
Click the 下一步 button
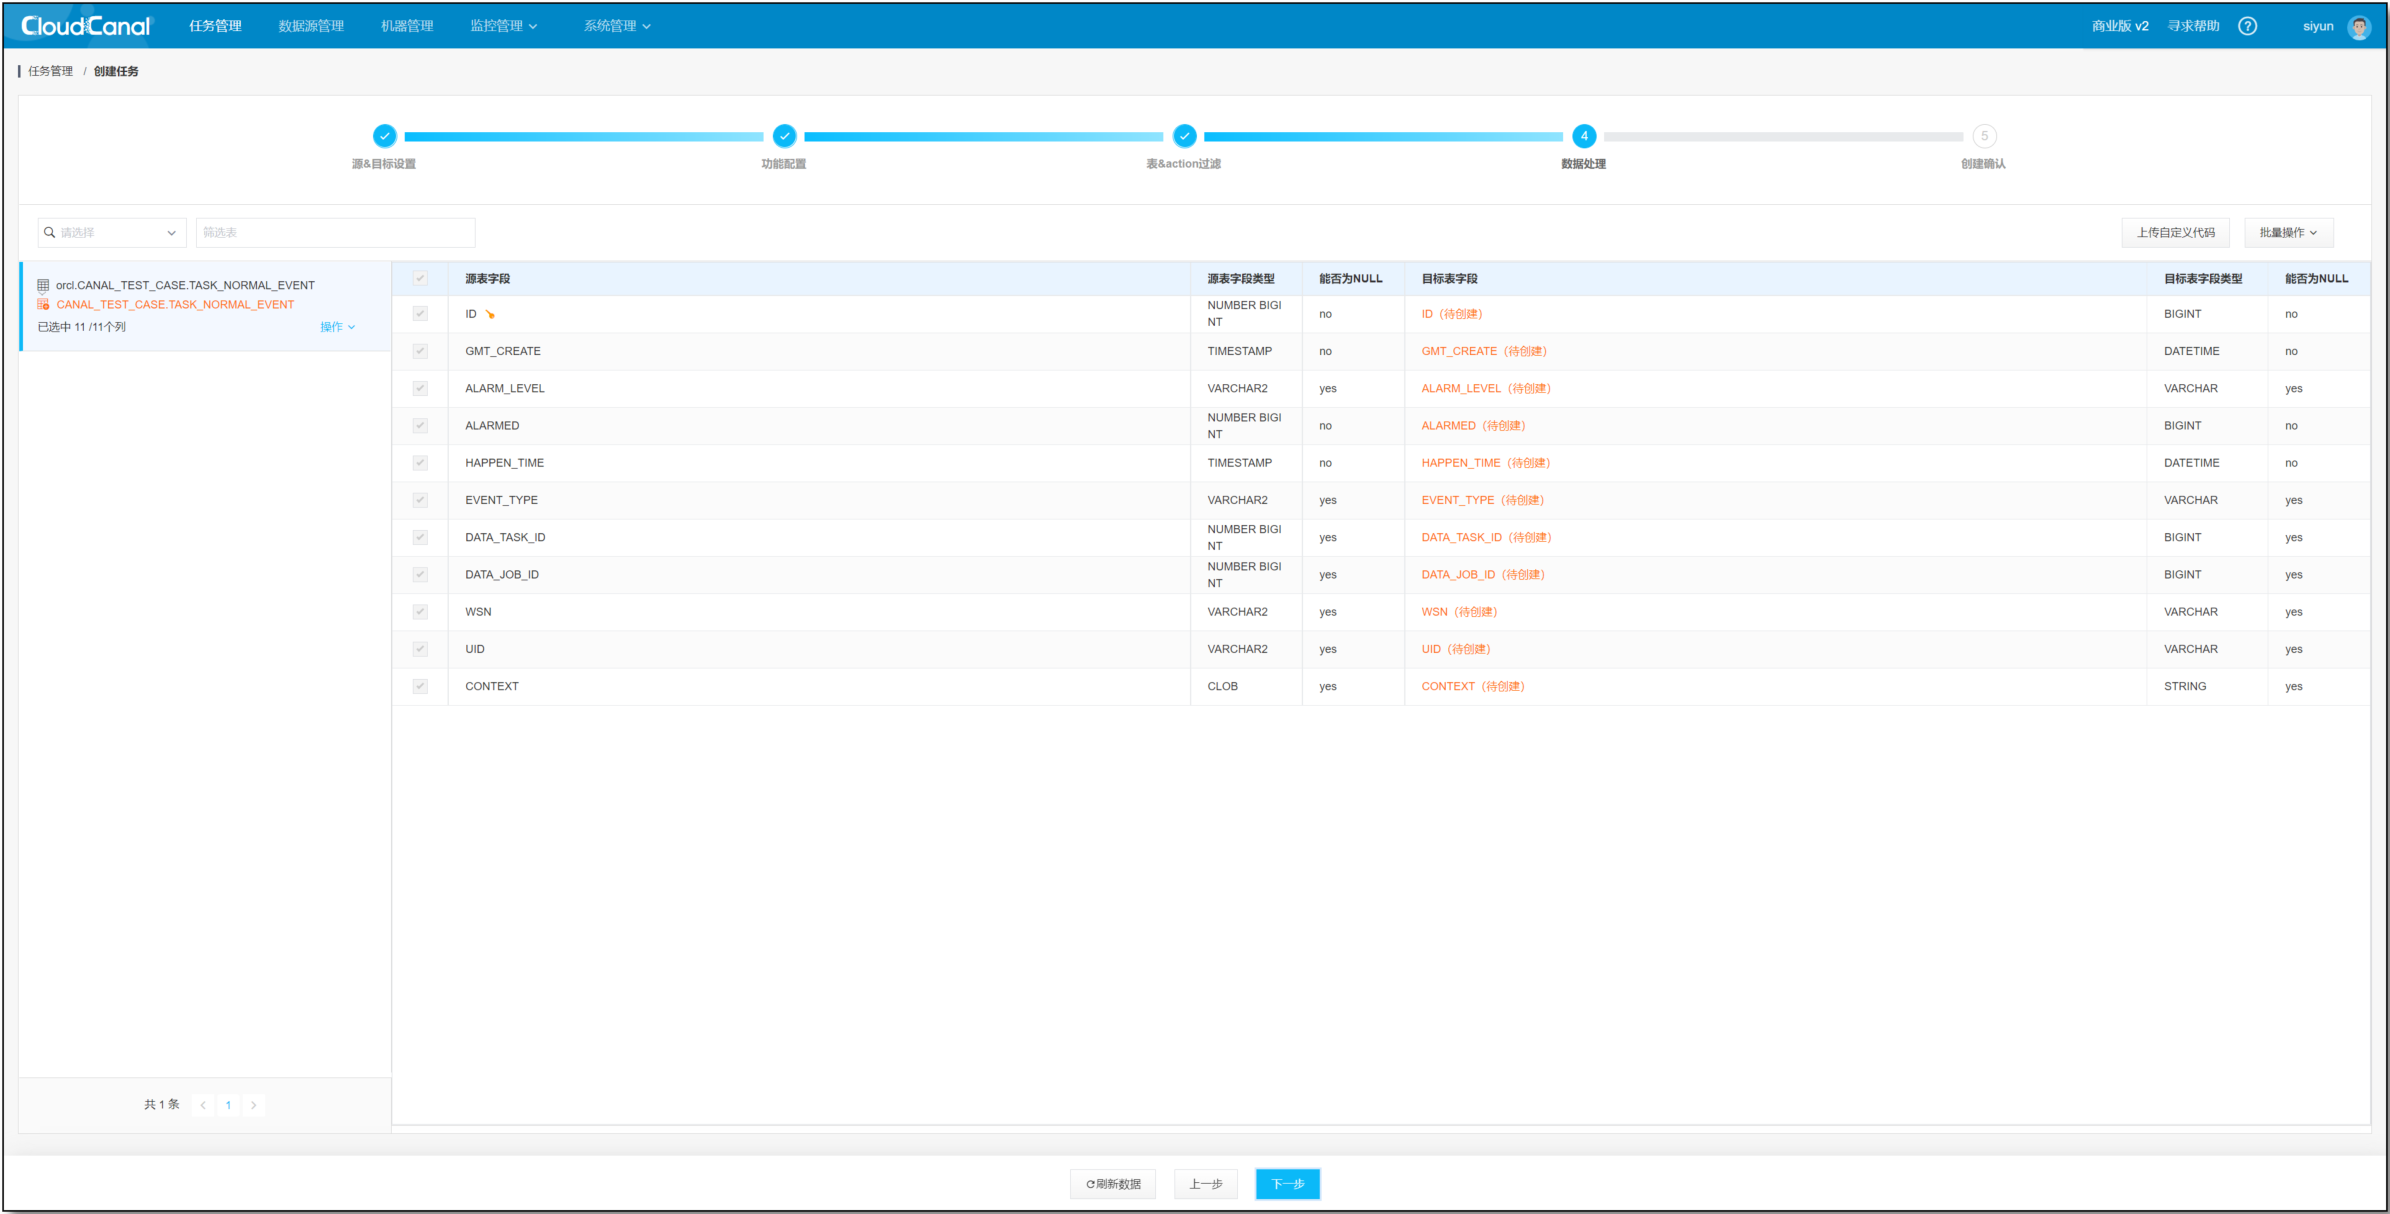tap(1287, 1184)
